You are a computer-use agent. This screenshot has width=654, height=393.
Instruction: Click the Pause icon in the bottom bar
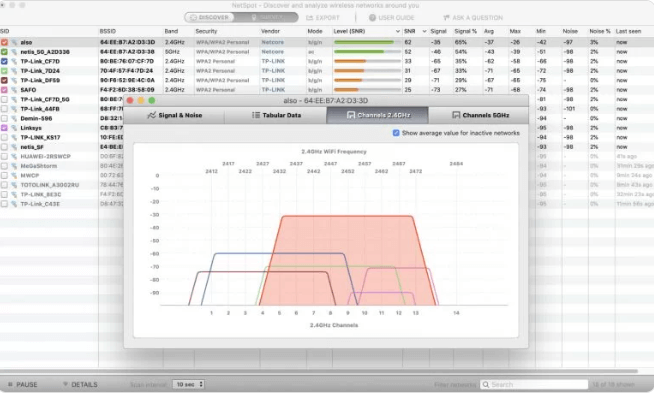pyautogui.click(x=10, y=384)
